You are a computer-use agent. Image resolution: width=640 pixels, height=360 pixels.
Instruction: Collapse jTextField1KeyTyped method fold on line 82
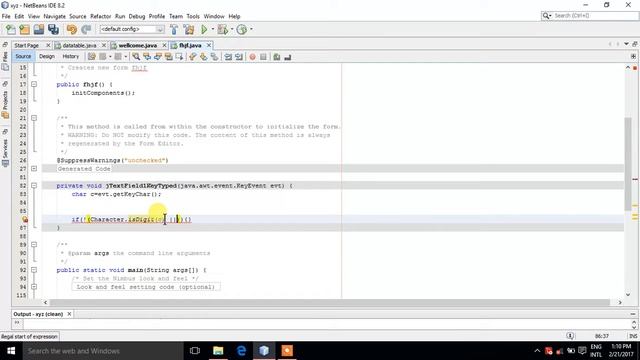coord(34,186)
